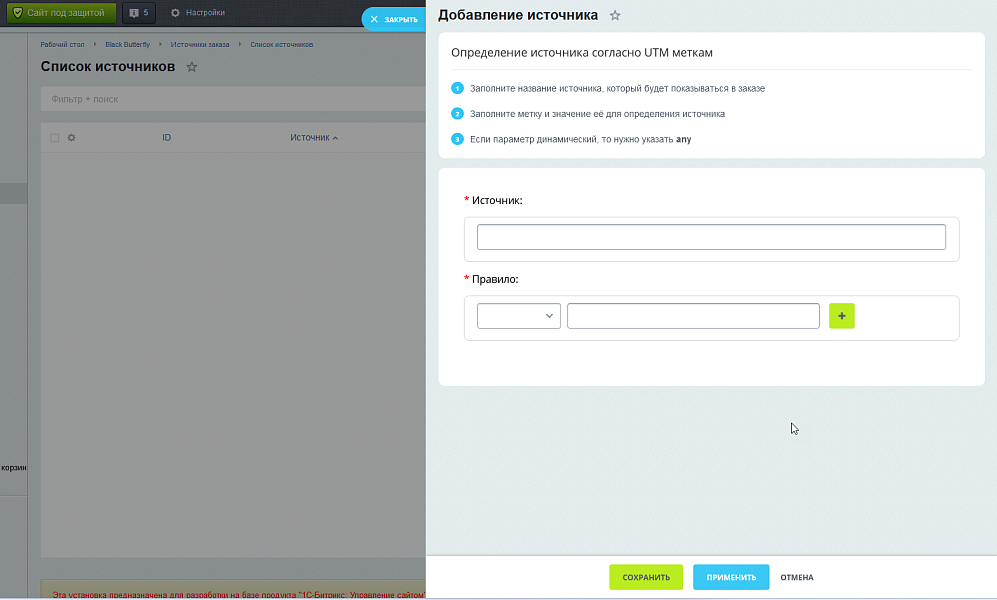The width and height of the screenshot is (997, 600).
Task: Click the X closing icon on 'ЗАКРЫТЬ'
Action: pyautogui.click(x=377, y=18)
